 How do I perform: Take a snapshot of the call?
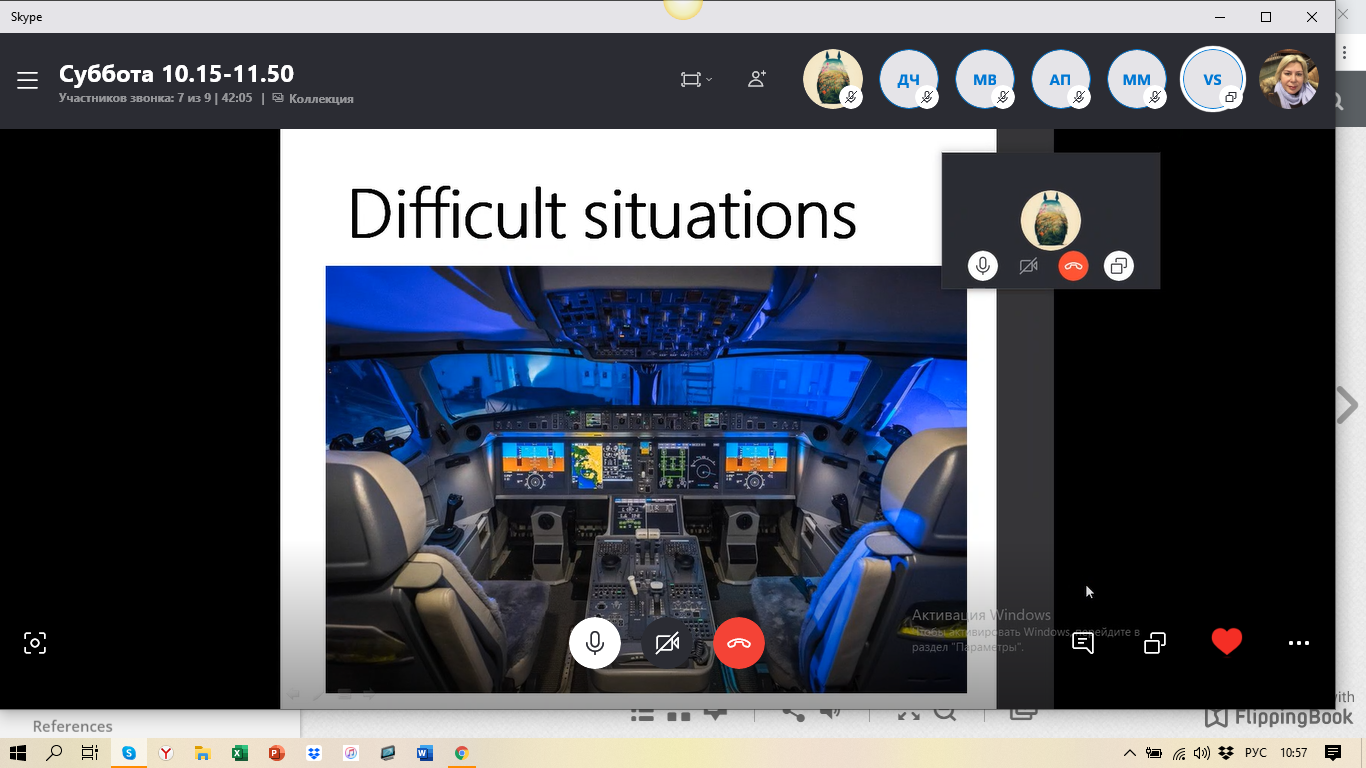35,643
